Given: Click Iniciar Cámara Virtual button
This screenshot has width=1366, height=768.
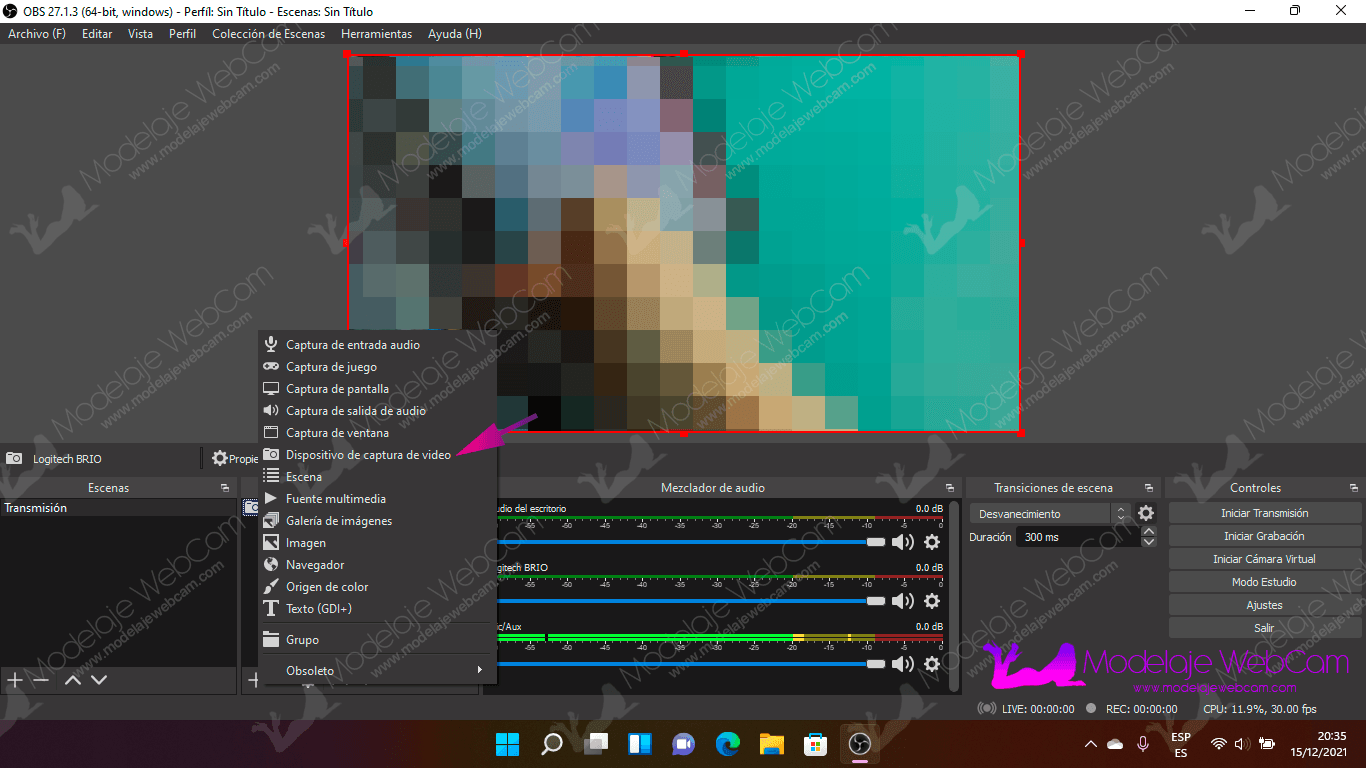Looking at the screenshot, I should coord(1264,559).
